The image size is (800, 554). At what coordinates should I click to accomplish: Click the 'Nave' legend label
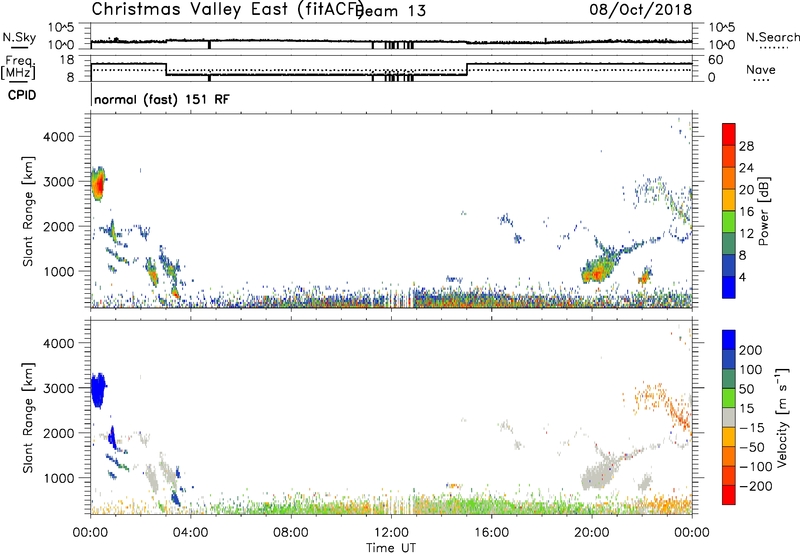click(761, 69)
